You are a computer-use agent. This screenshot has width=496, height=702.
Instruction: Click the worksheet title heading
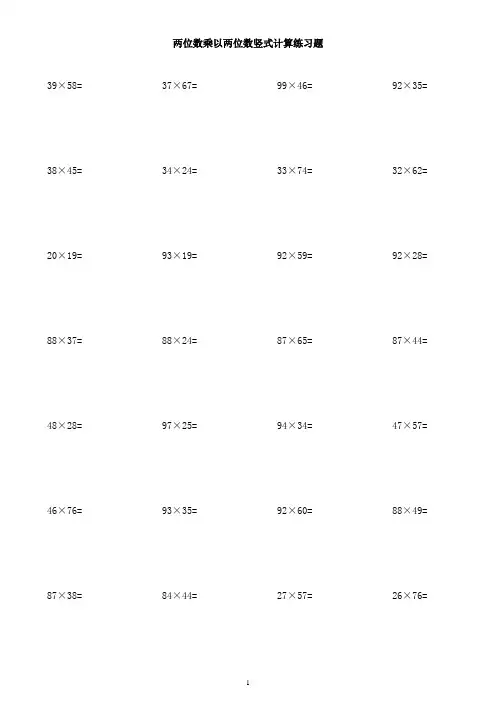(248, 43)
